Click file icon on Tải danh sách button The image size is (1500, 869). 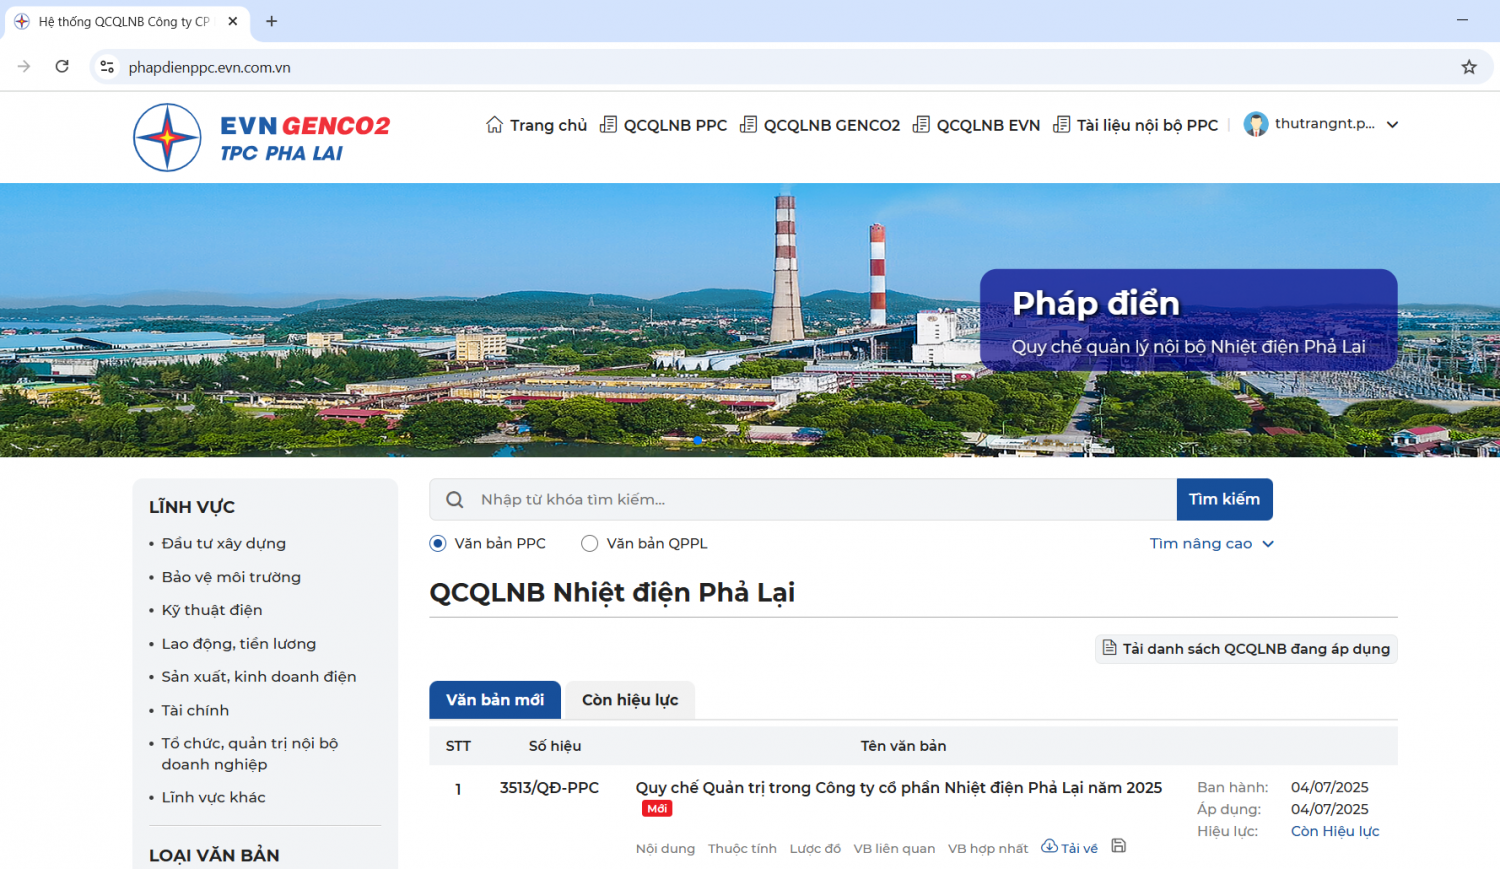coord(1109,648)
